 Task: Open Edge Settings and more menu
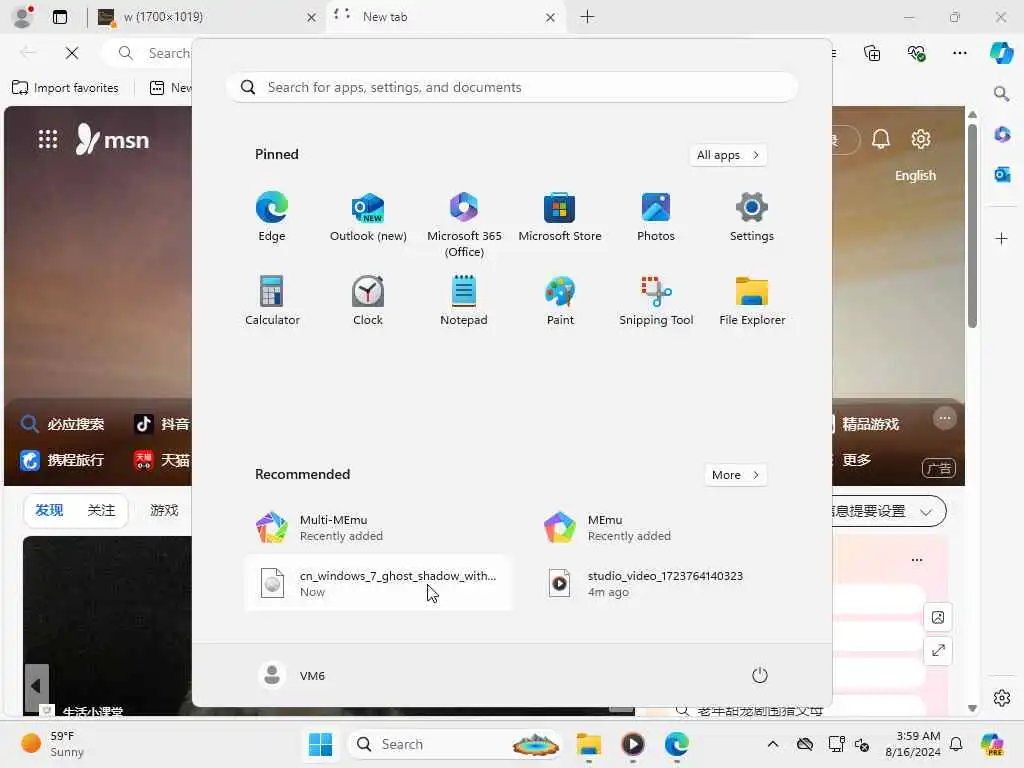click(x=959, y=53)
